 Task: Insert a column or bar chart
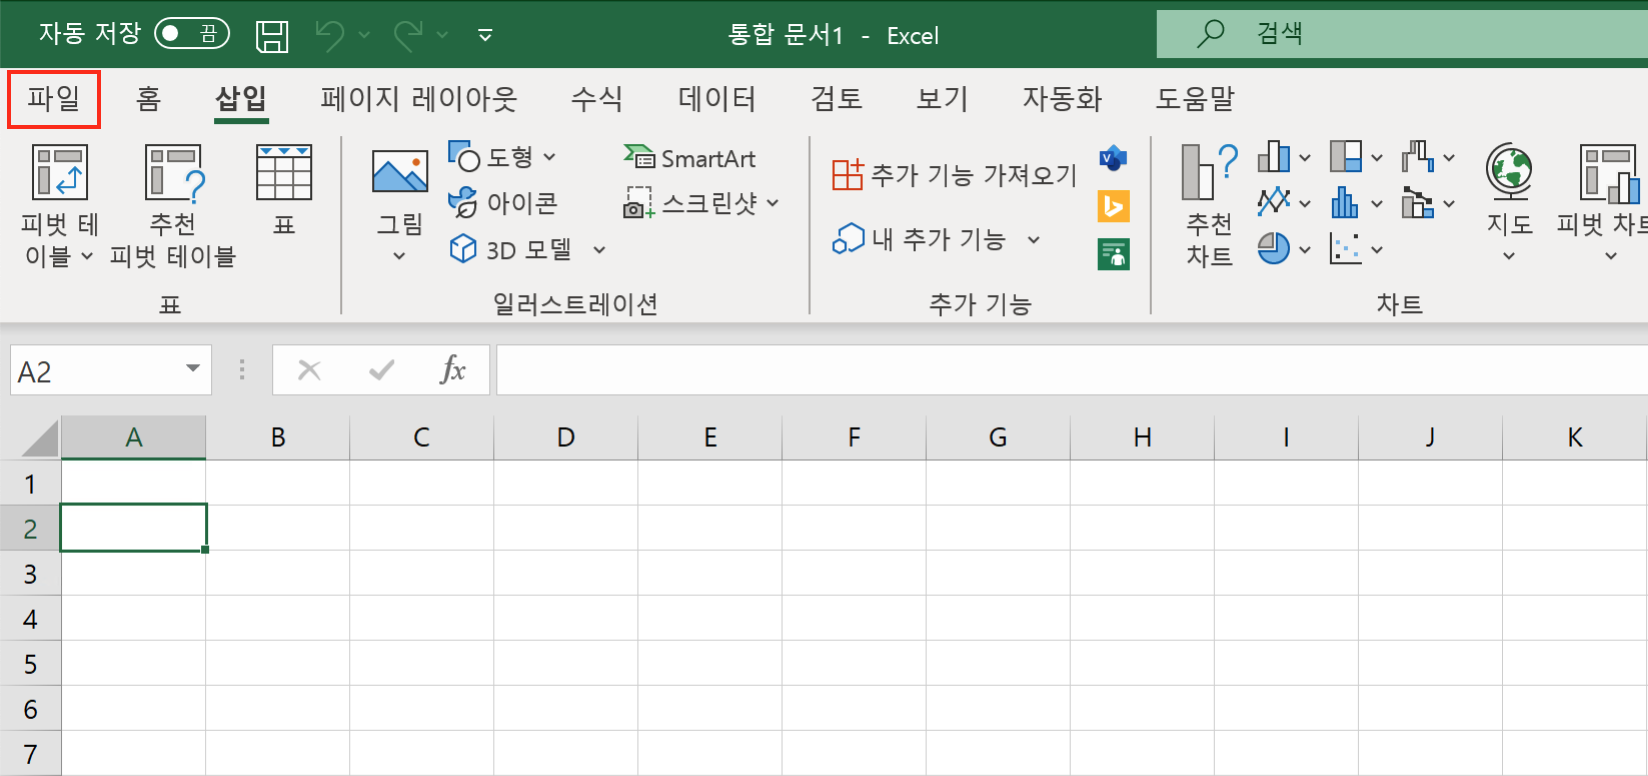click(1274, 157)
